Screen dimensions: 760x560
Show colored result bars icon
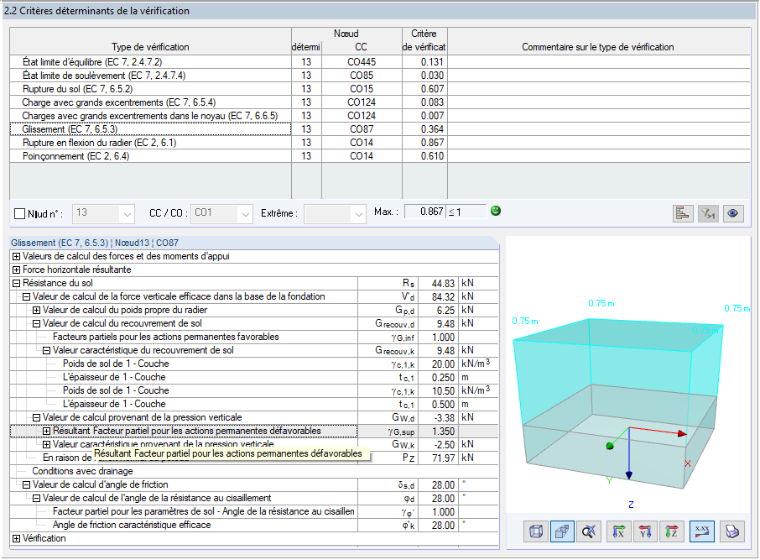click(x=683, y=213)
